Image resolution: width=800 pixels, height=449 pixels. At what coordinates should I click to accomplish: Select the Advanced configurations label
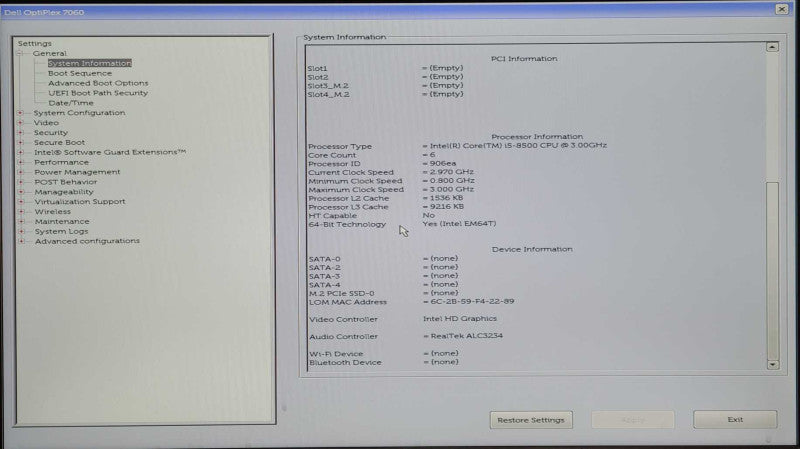coord(87,241)
